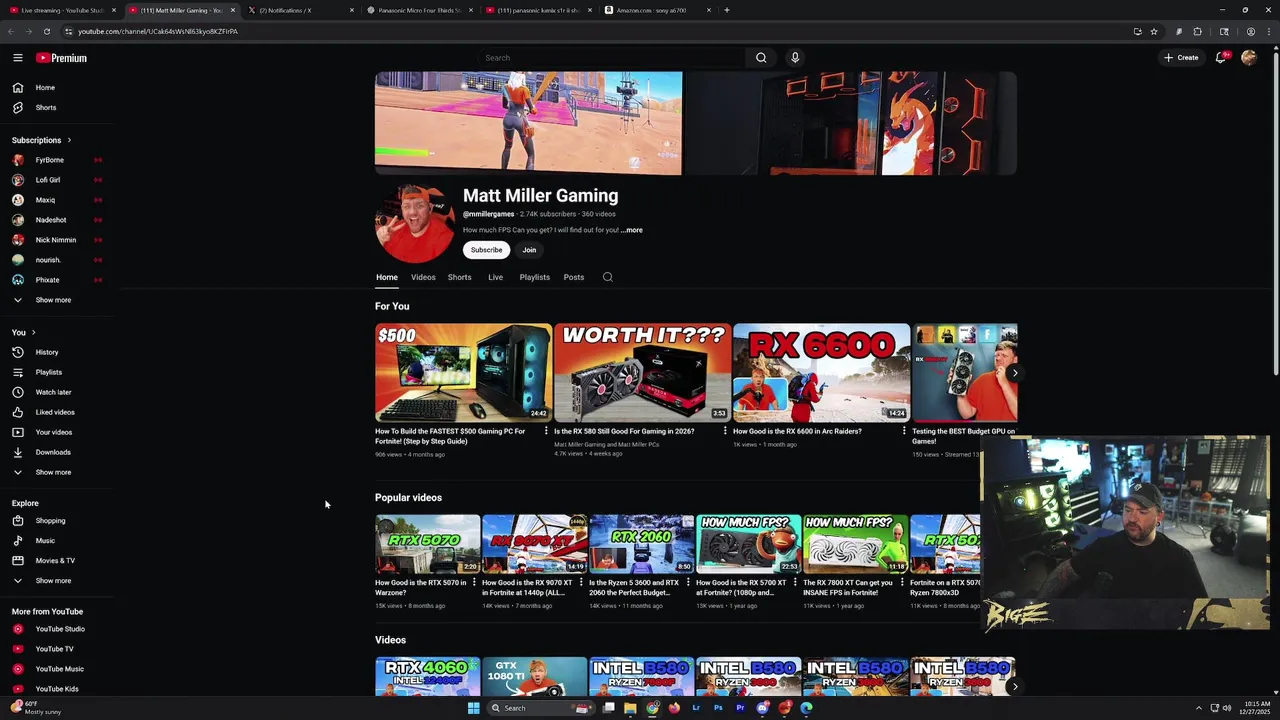Screen dimensions: 1280x720
Task: Switch to the channel Videos tab
Action: click(x=423, y=277)
